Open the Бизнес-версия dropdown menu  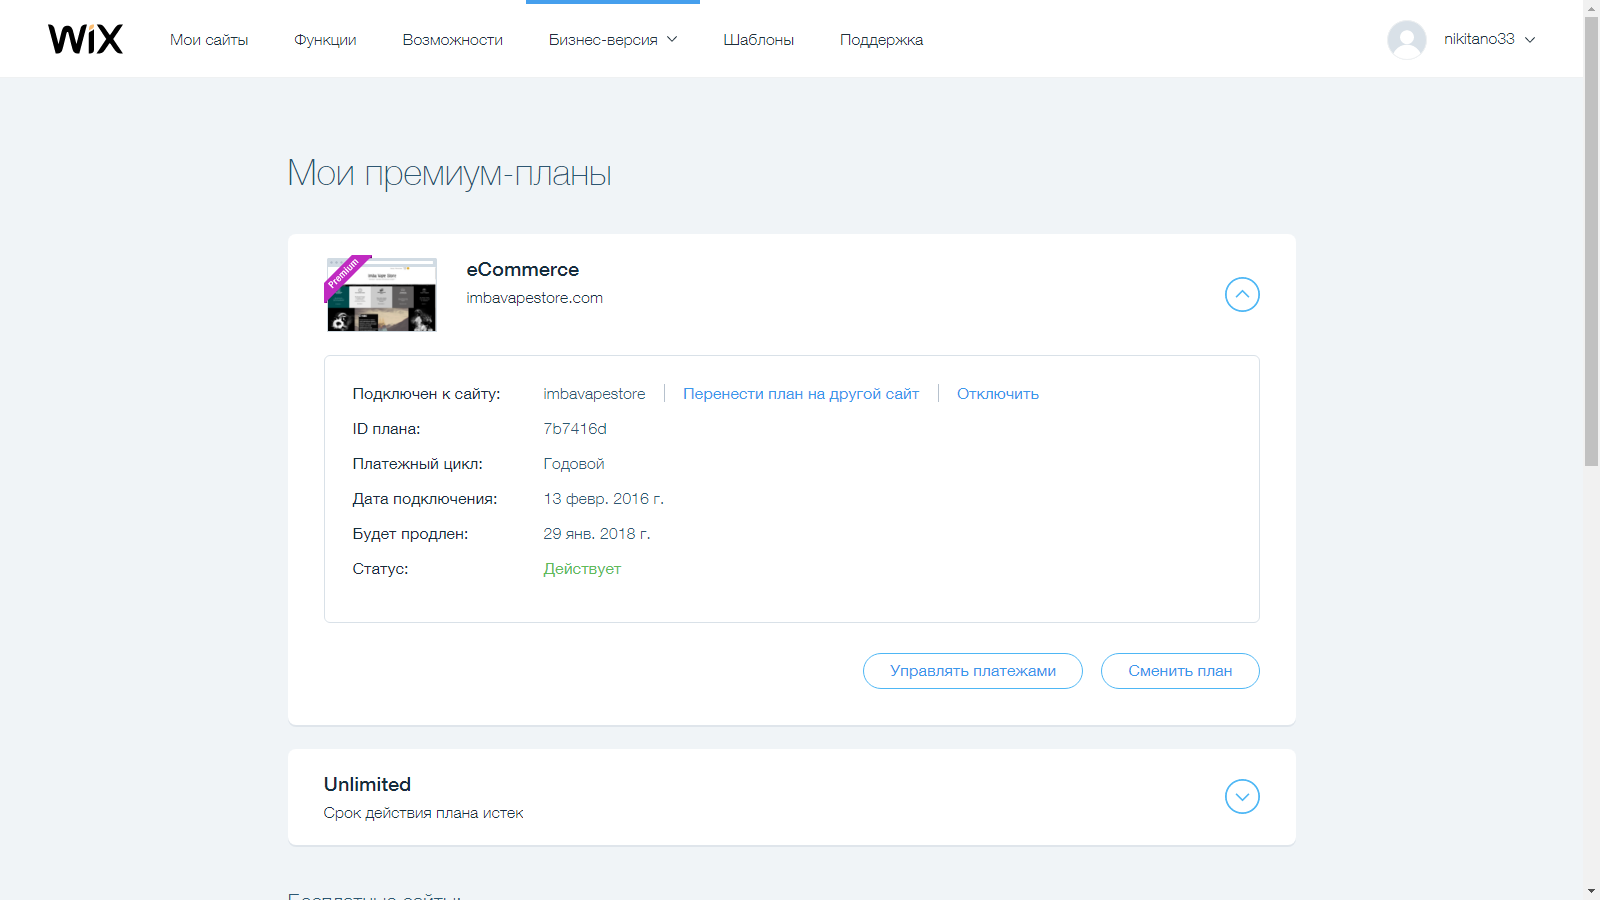coord(613,40)
